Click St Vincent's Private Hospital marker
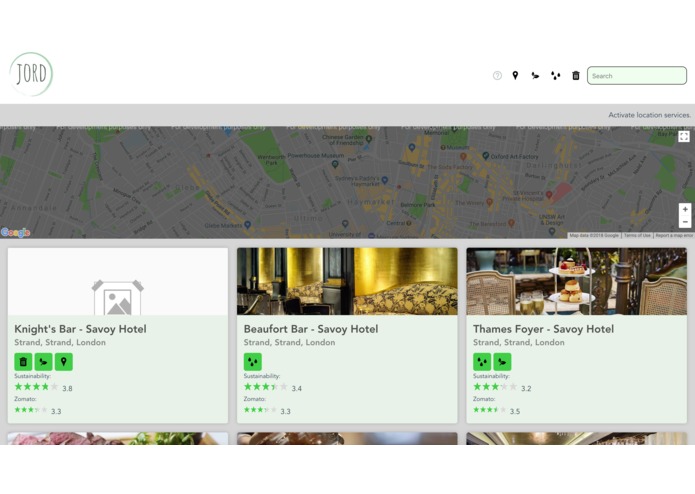The height and width of the screenshot is (494, 695). [x=549, y=194]
